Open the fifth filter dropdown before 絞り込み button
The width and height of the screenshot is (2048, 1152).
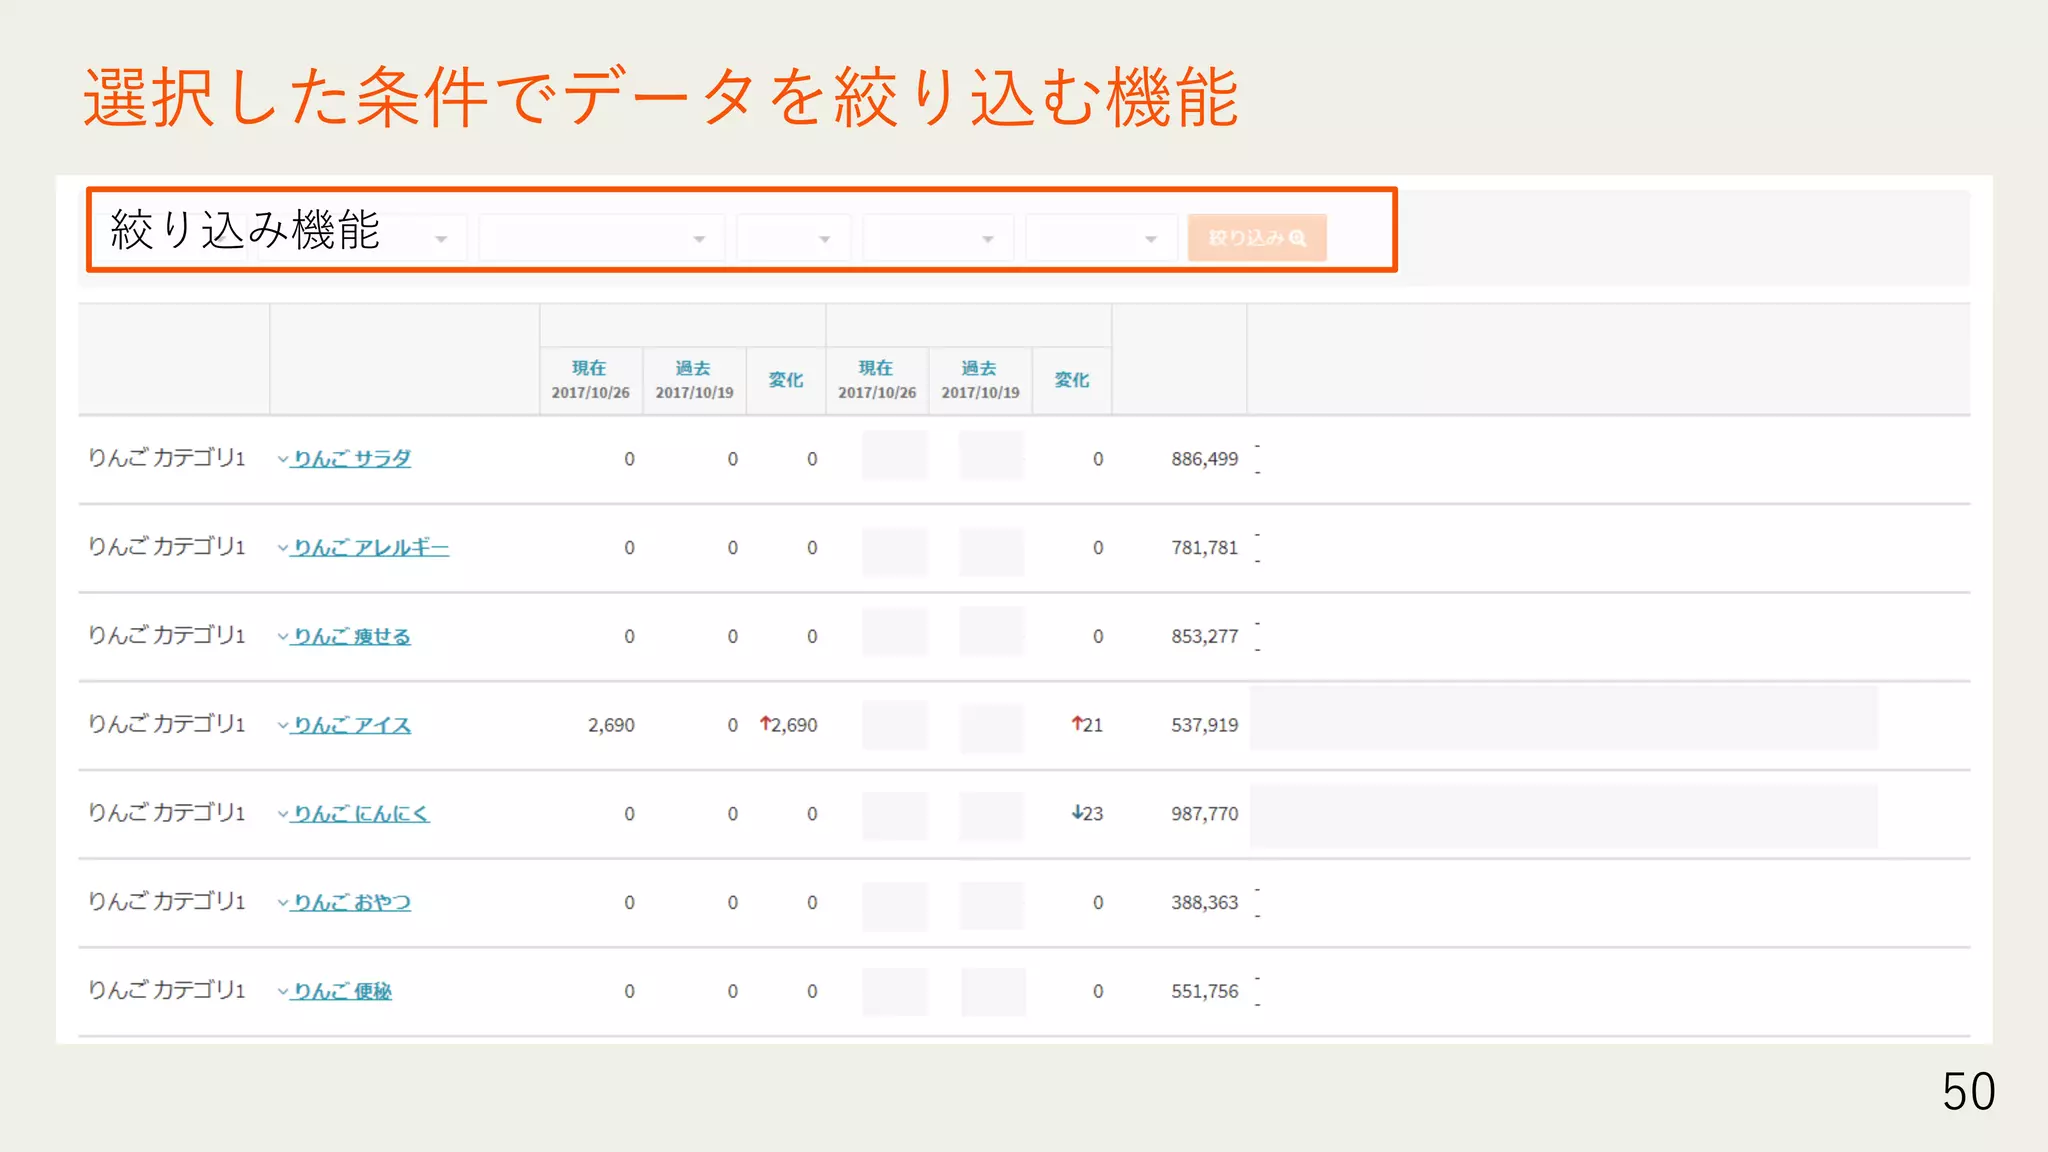click(1101, 238)
